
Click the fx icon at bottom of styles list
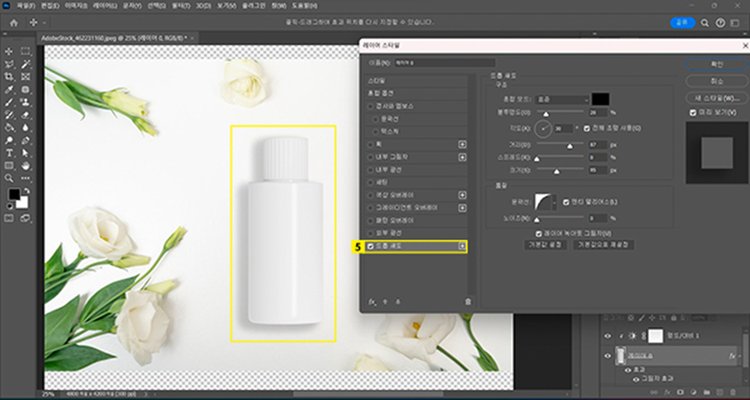pos(372,300)
